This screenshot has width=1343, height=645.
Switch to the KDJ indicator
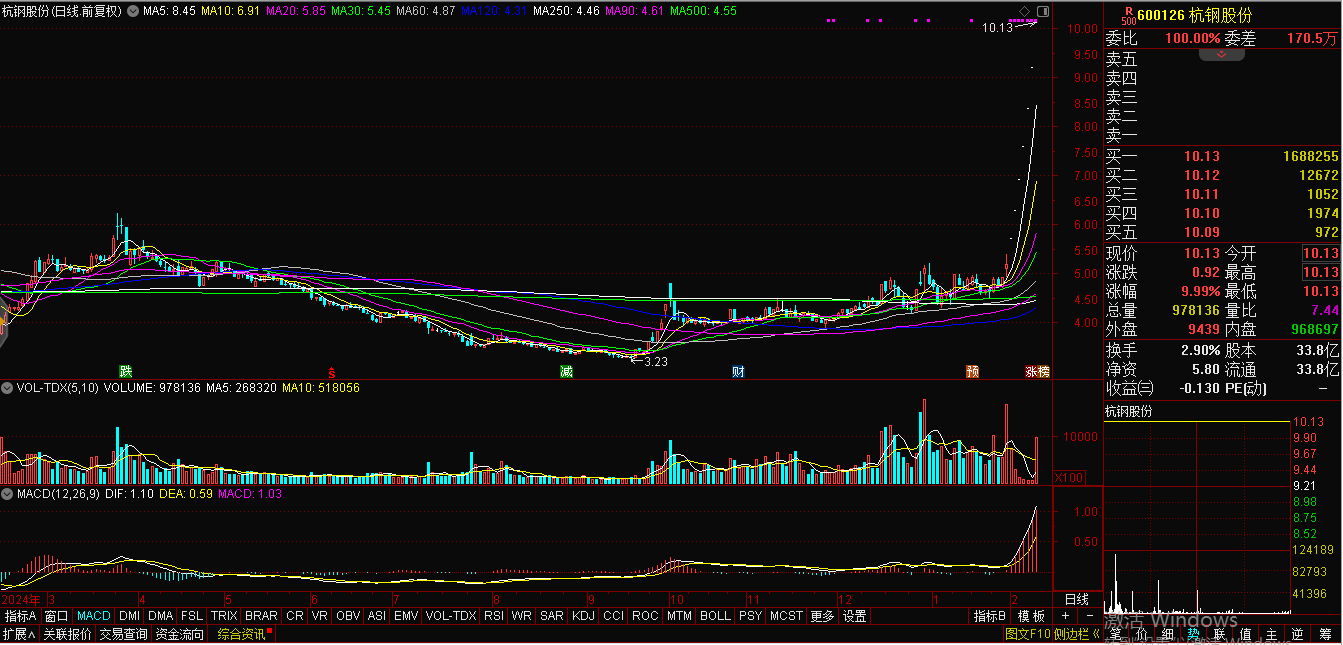(583, 616)
